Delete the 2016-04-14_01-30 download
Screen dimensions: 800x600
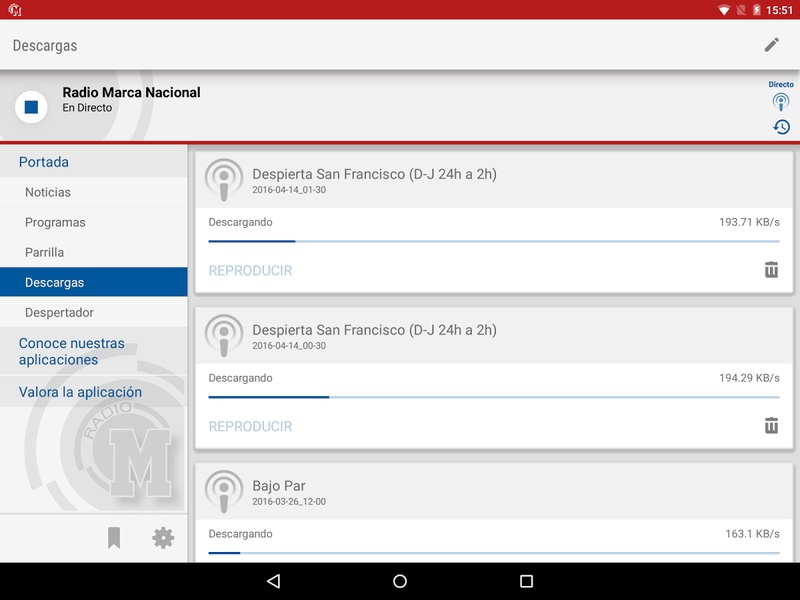[771, 269]
